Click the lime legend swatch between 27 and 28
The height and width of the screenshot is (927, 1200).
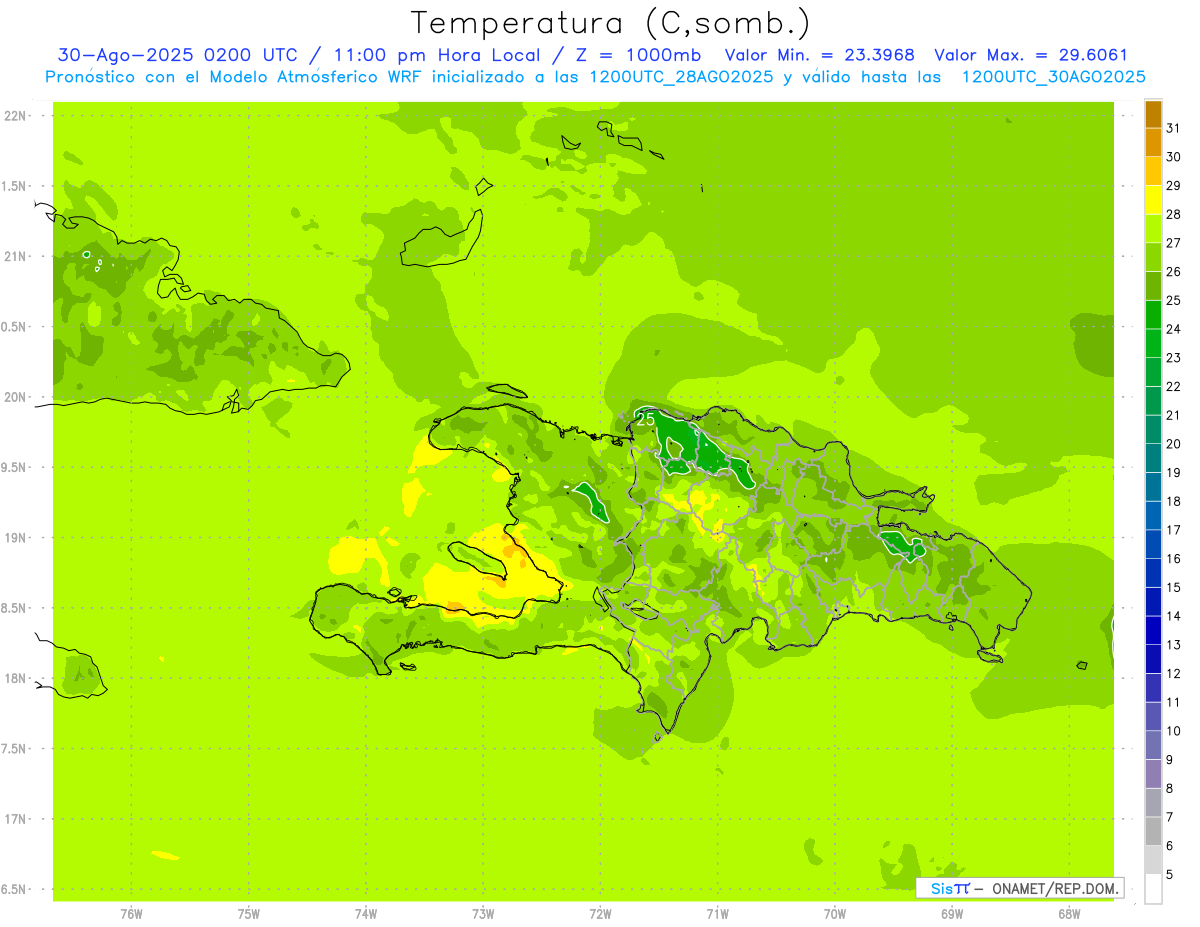pos(1153,229)
